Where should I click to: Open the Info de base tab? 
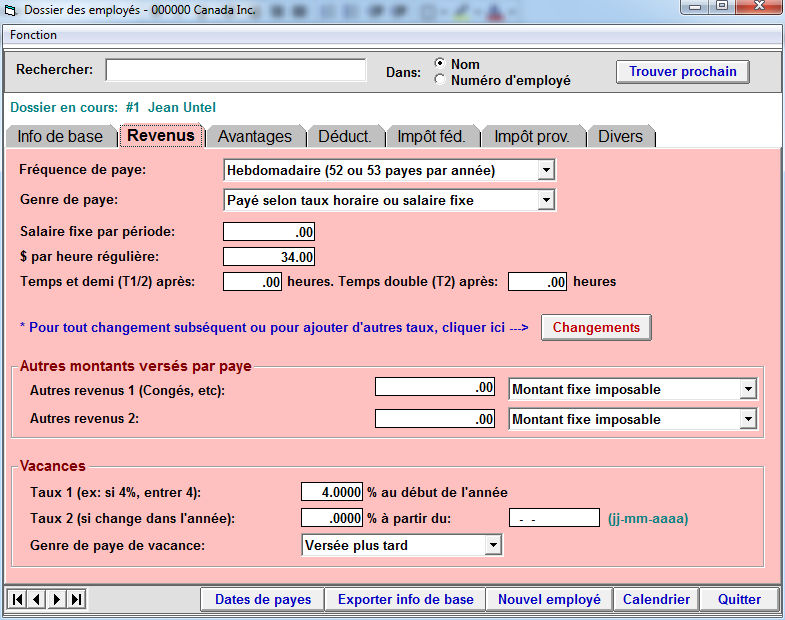coord(60,136)
